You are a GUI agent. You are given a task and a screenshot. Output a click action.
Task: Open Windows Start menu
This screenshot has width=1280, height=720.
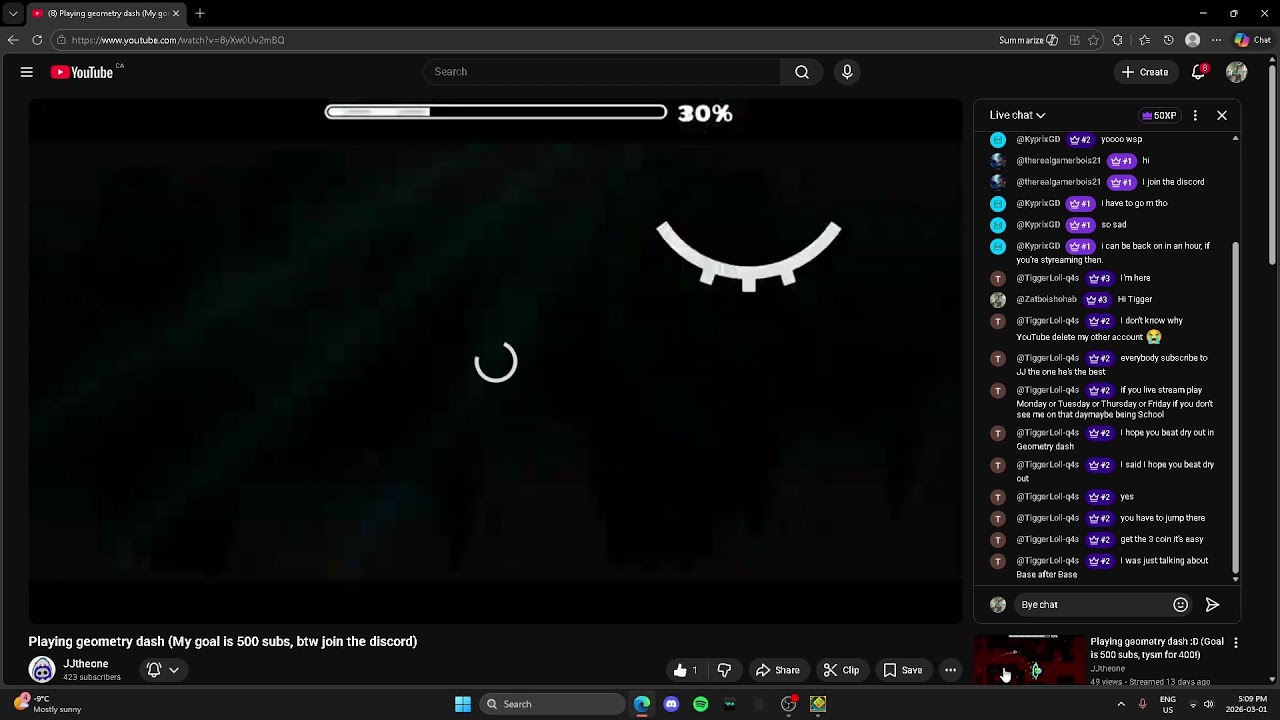point(463,704)
